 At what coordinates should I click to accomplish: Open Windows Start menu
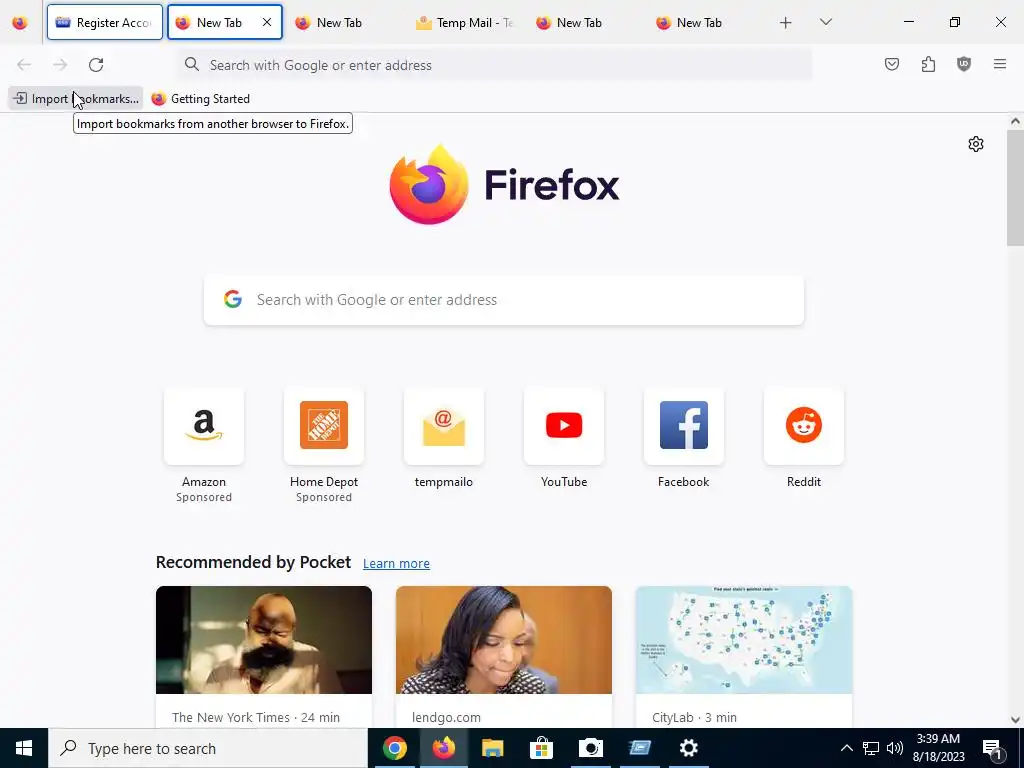click(24, 748)
